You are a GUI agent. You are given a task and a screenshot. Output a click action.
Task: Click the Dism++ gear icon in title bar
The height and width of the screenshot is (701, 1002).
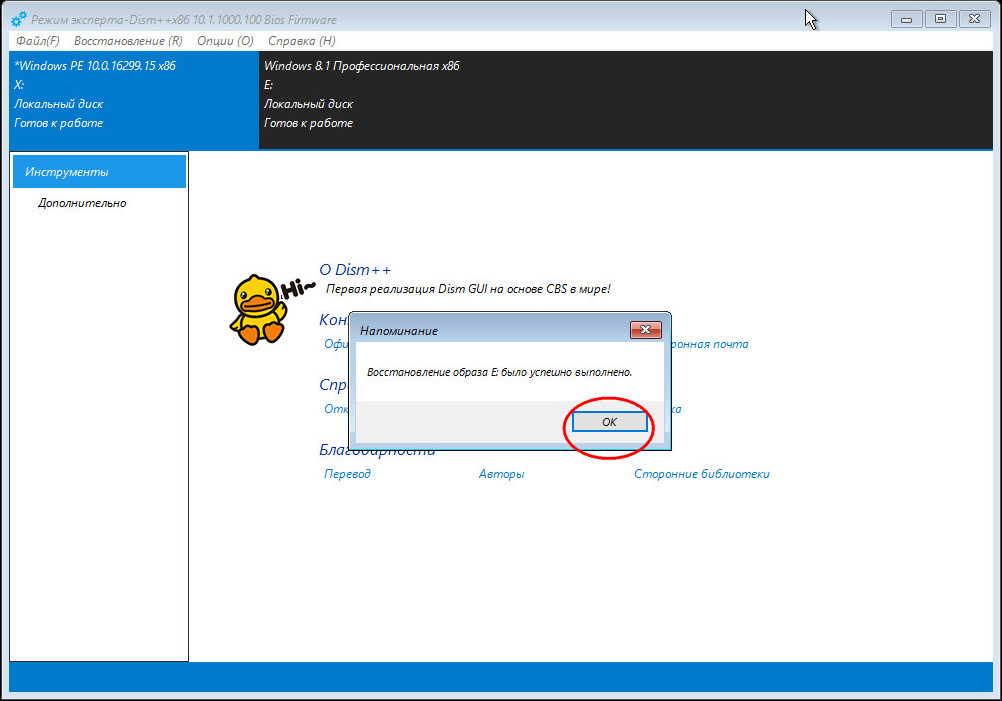point(19,19)
